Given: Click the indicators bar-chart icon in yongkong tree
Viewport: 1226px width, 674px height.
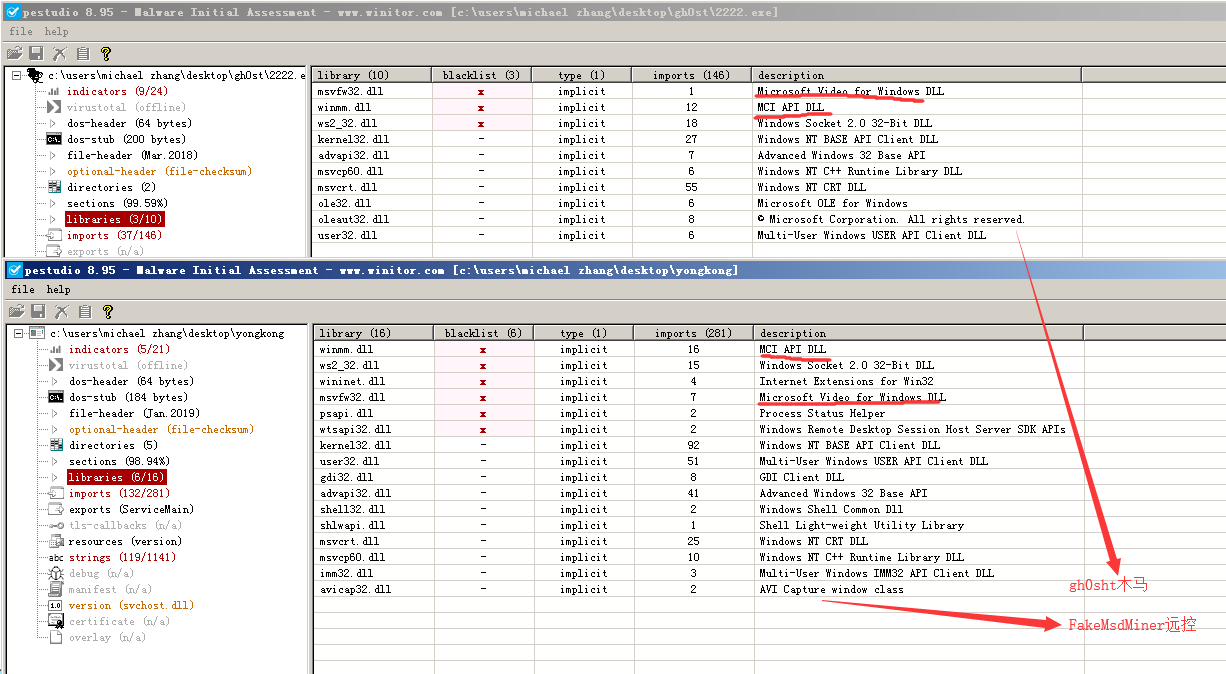Looking at the screenshot, I should [x=56, y=349].
